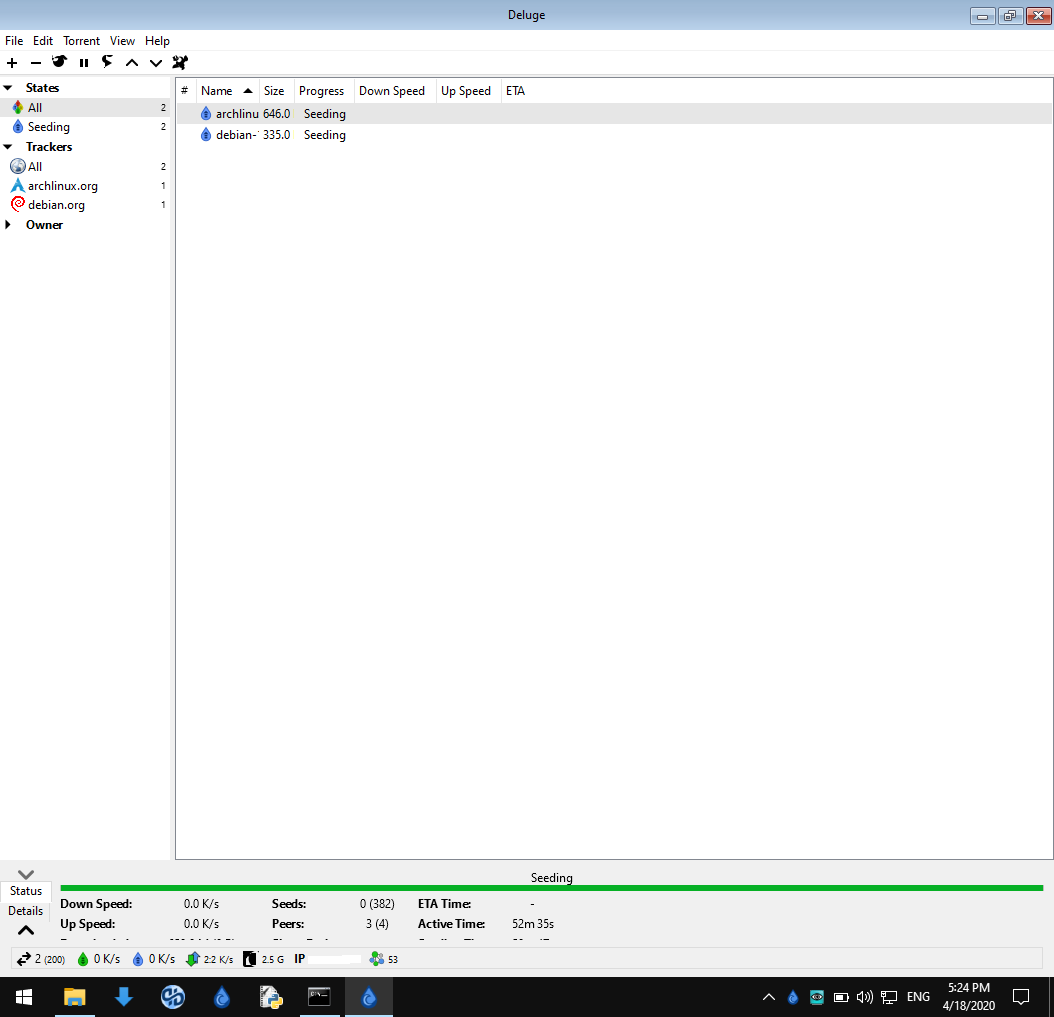Click the Peers value '3 (4)'
This screenshot has height=1017, width=1054.
(x=377, y=924)
